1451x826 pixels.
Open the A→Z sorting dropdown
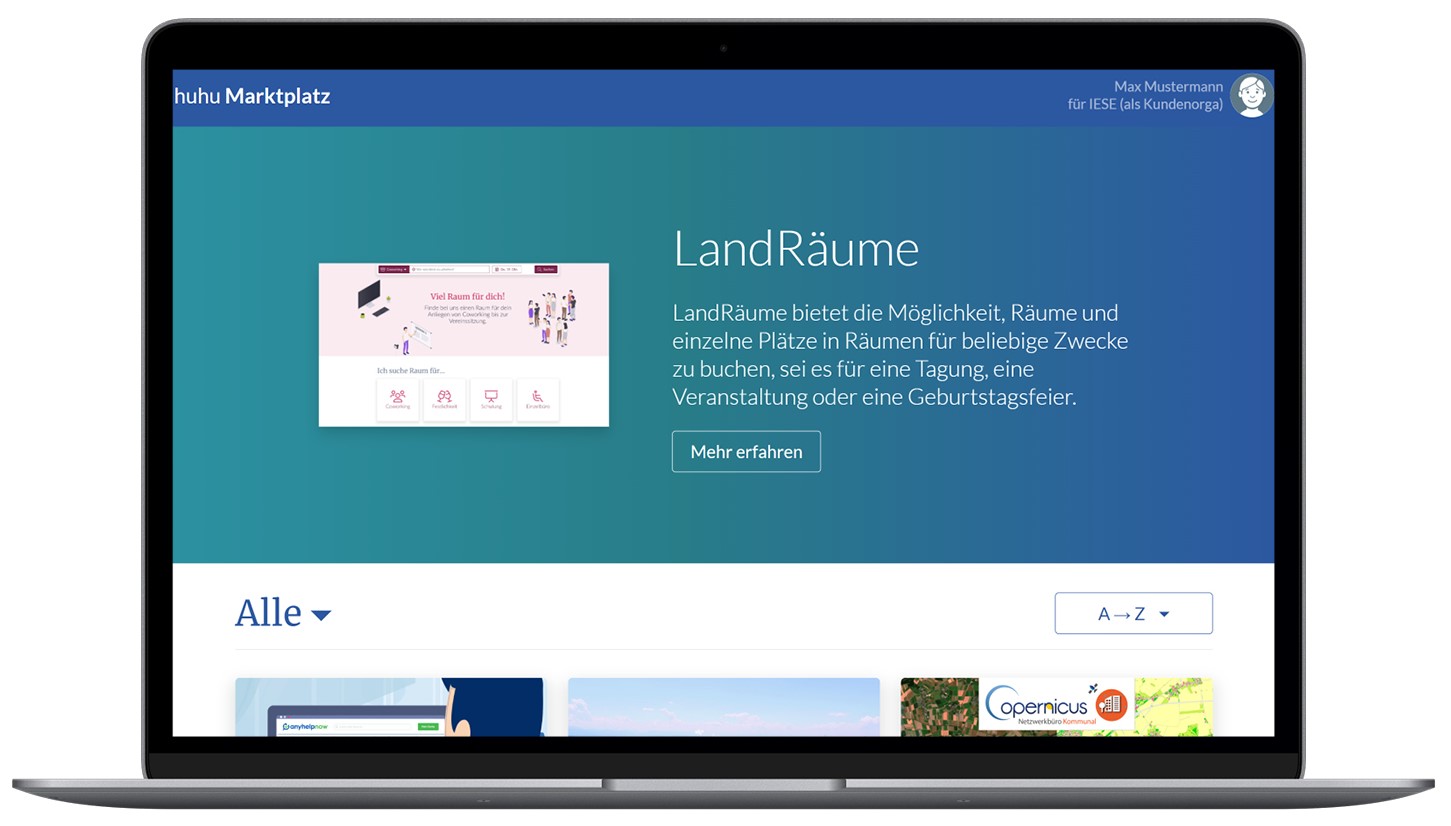[x=1133, y=613]
